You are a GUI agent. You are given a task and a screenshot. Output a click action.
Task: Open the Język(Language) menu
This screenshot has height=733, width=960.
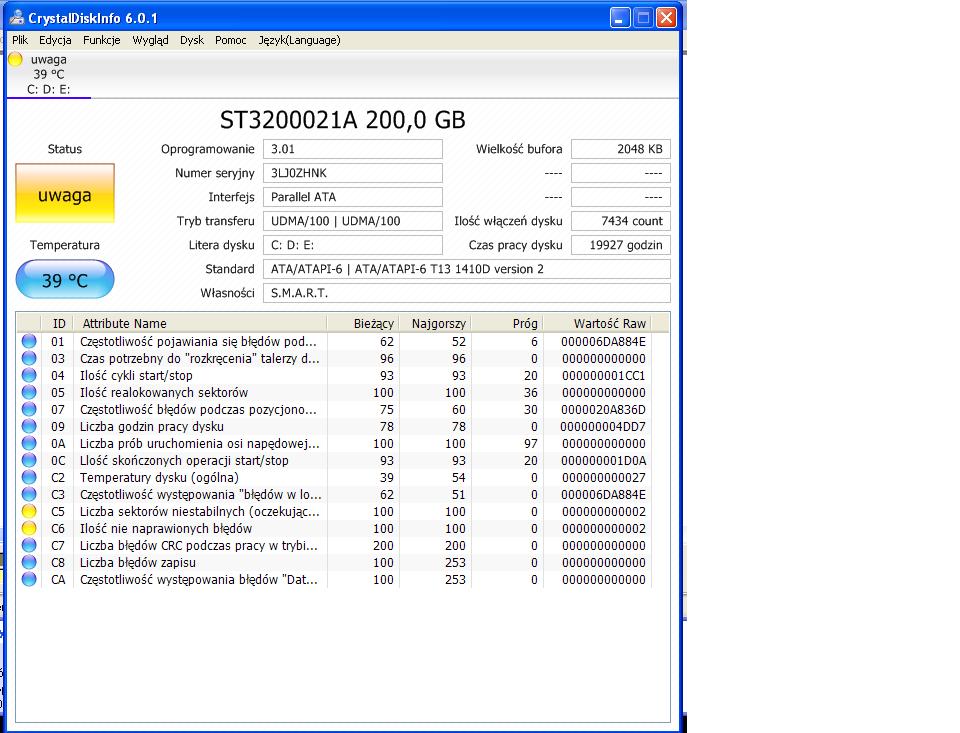(299, 40)
